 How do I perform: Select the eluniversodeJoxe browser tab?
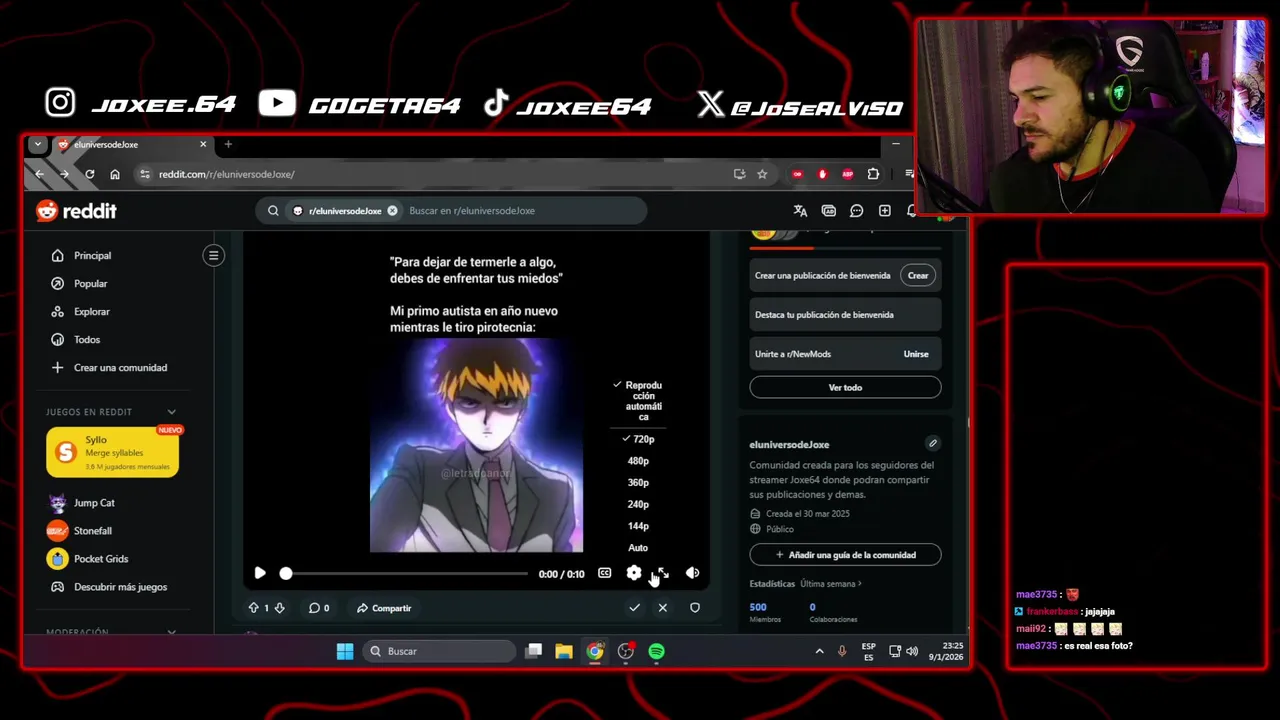tap(131, 145)
